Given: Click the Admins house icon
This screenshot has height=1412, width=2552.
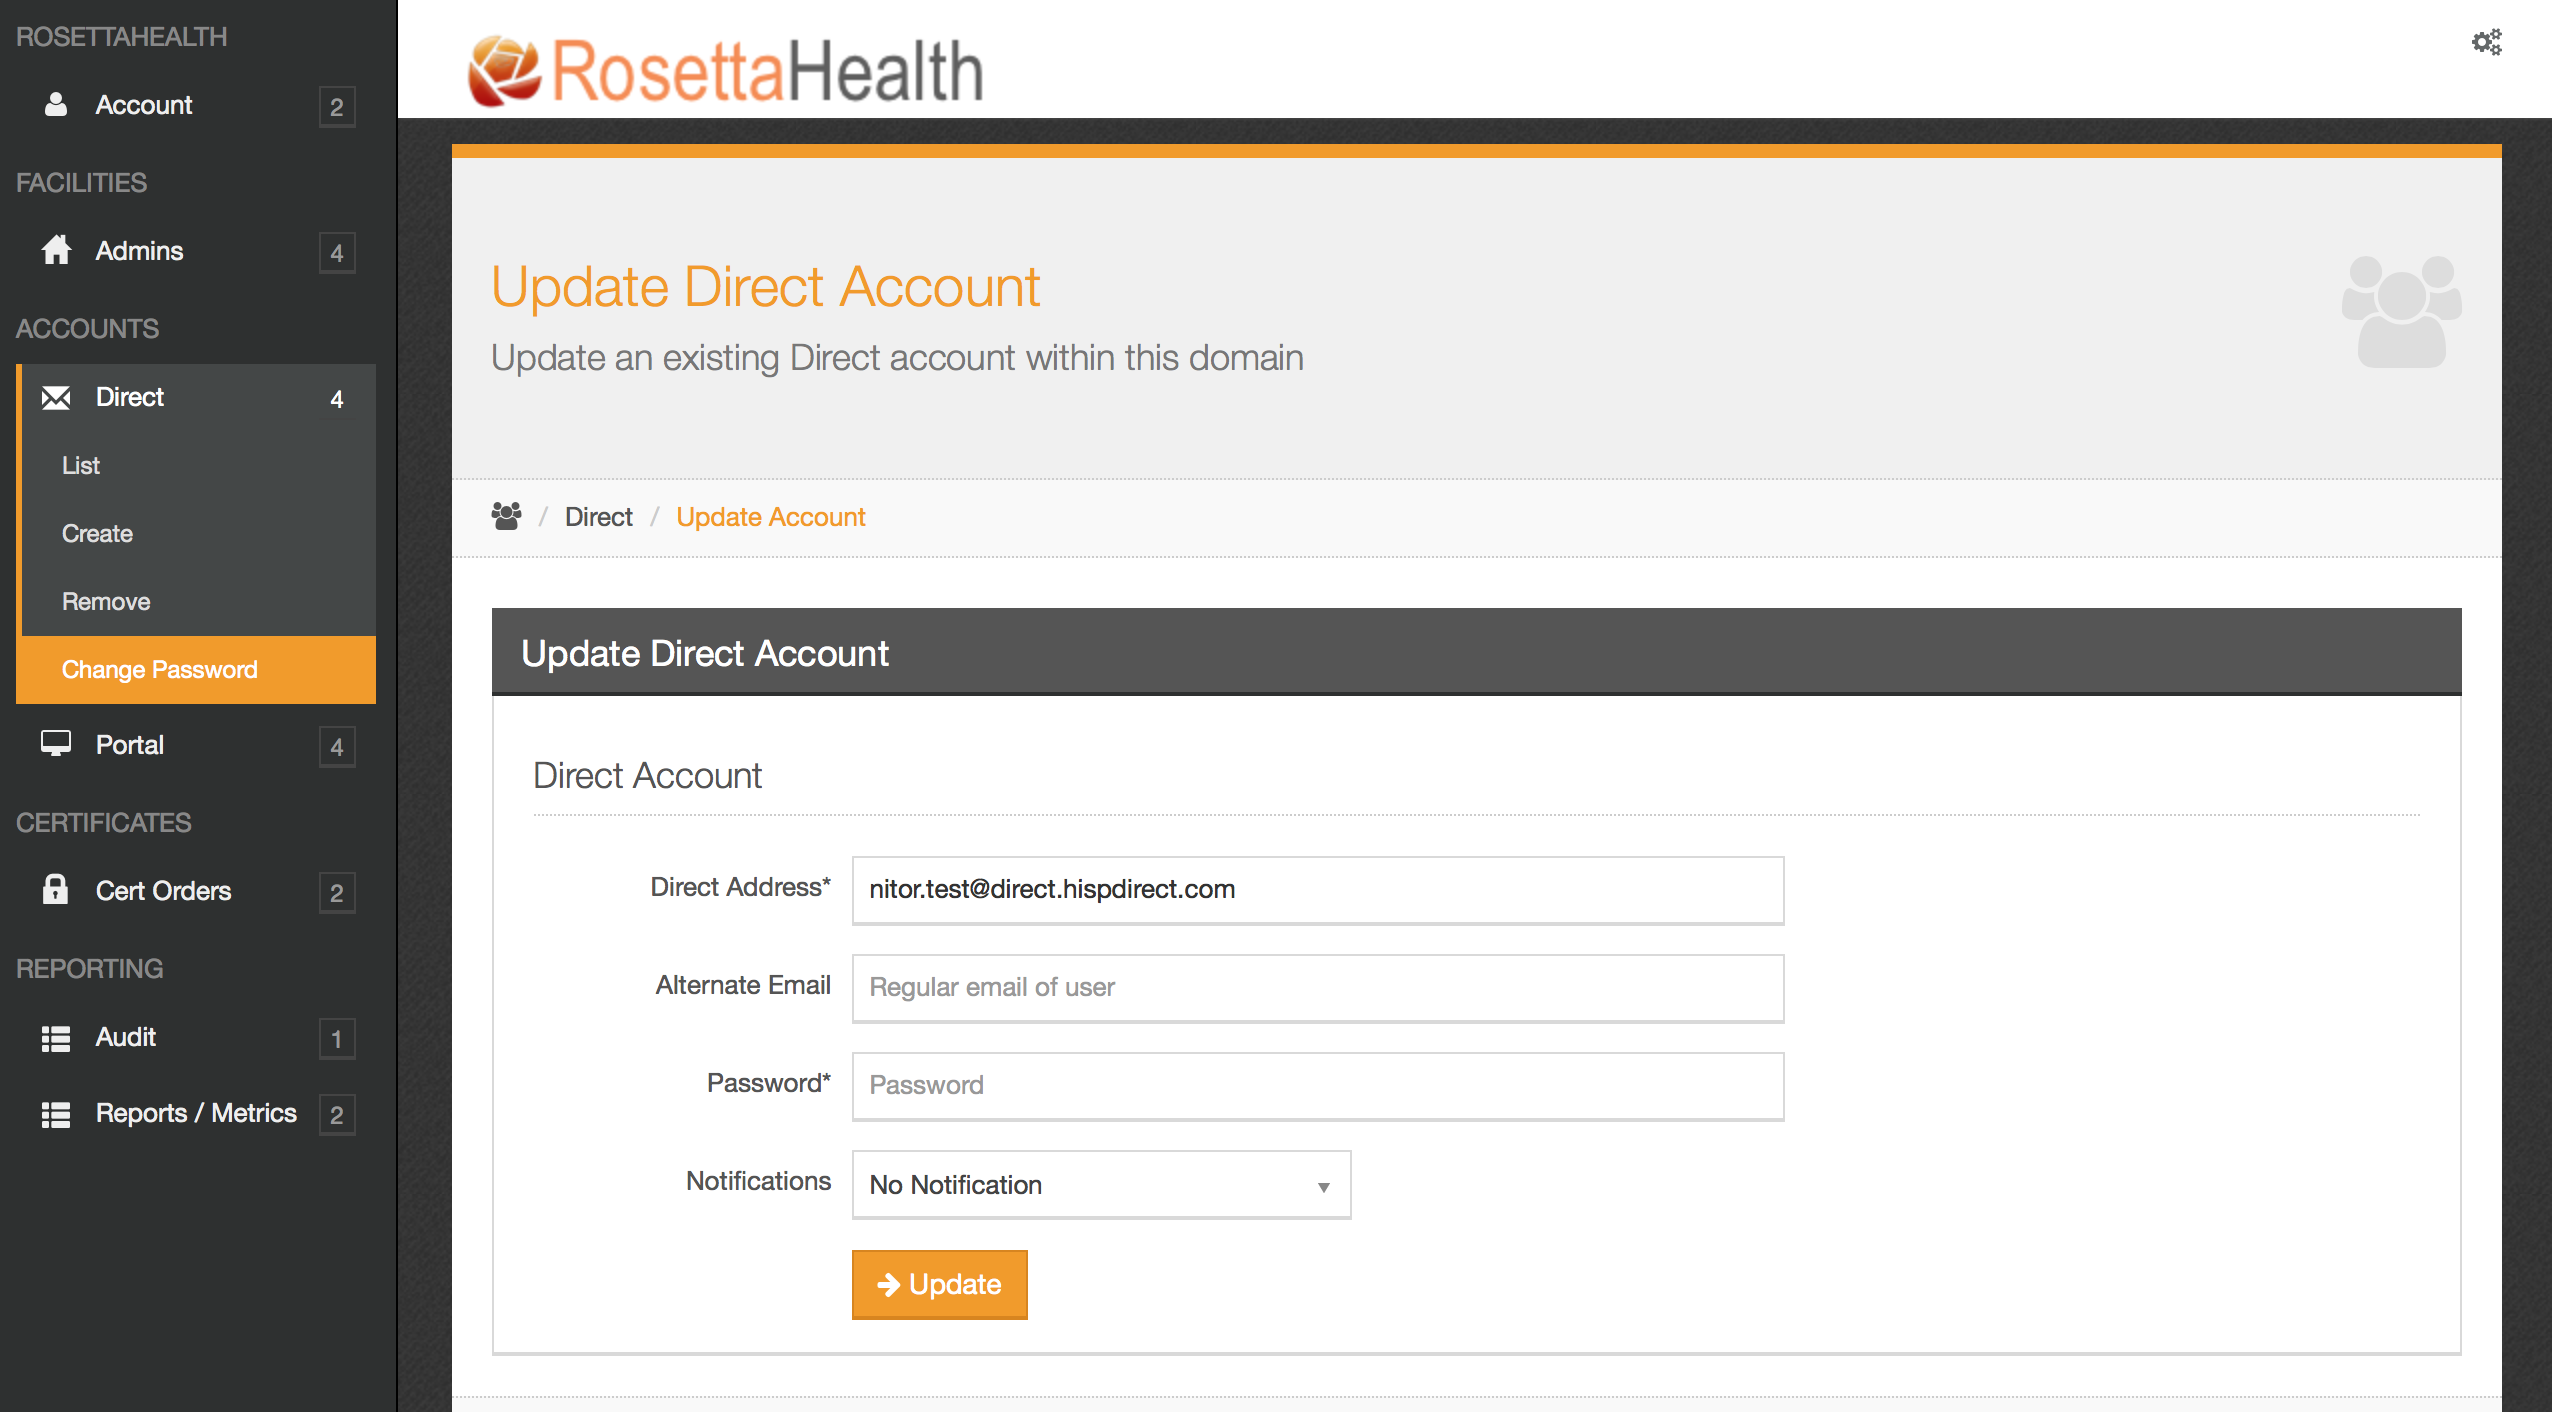Looking at the screenshot, I should click(x=56, y=250).
